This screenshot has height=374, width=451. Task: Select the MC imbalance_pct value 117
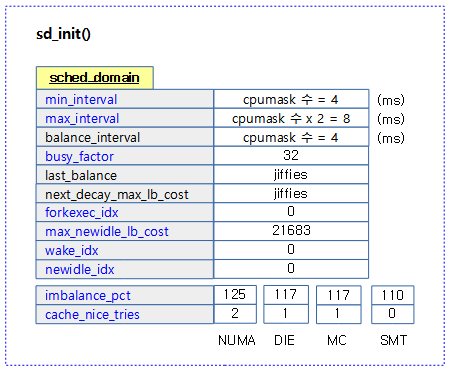coord(339,295)
